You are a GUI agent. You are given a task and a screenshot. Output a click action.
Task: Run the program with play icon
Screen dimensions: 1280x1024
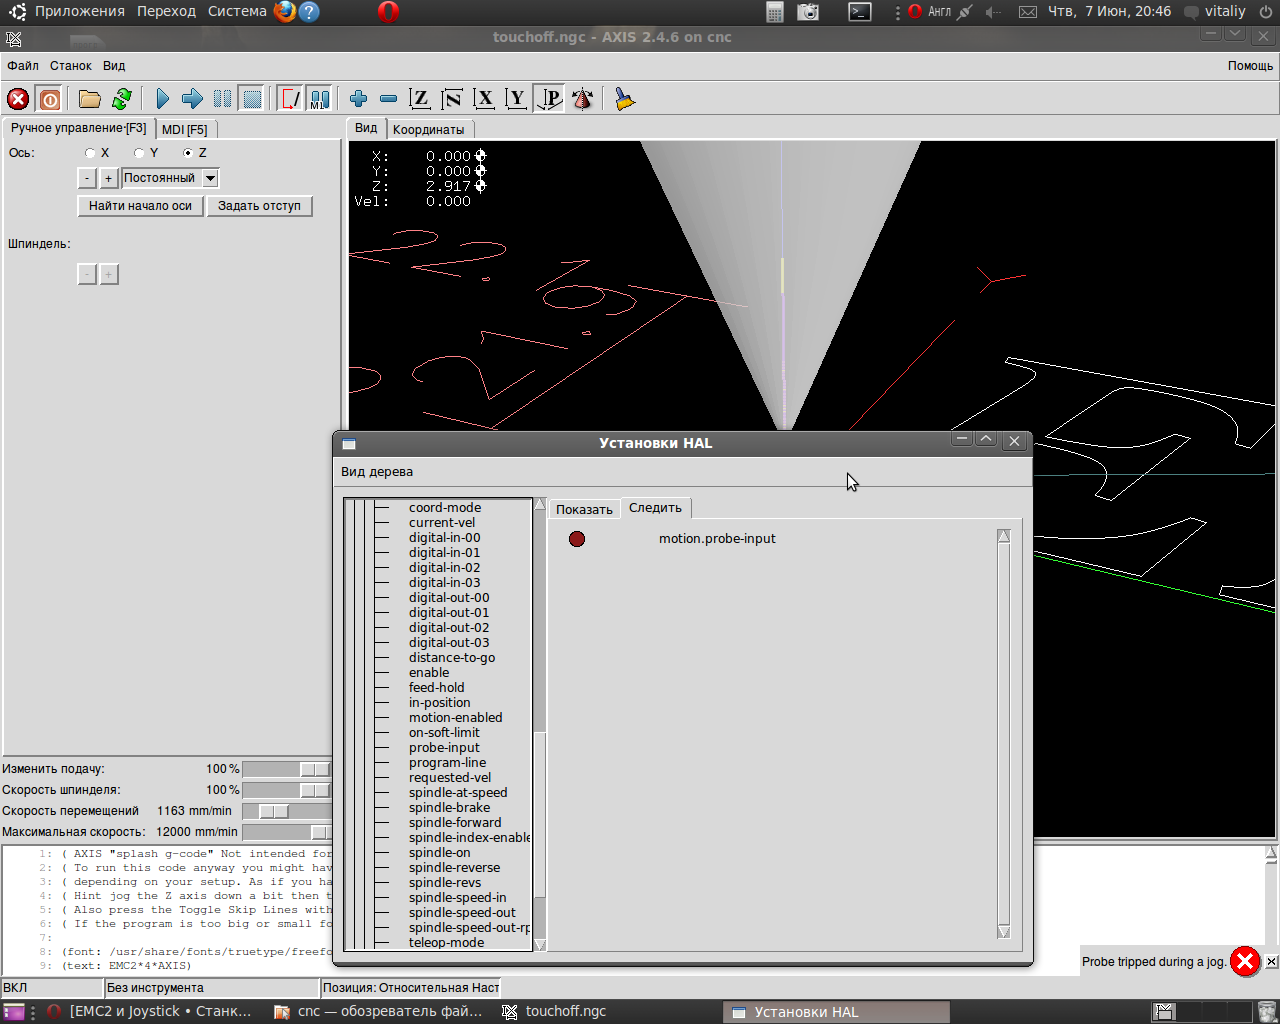tap(162, 99)
